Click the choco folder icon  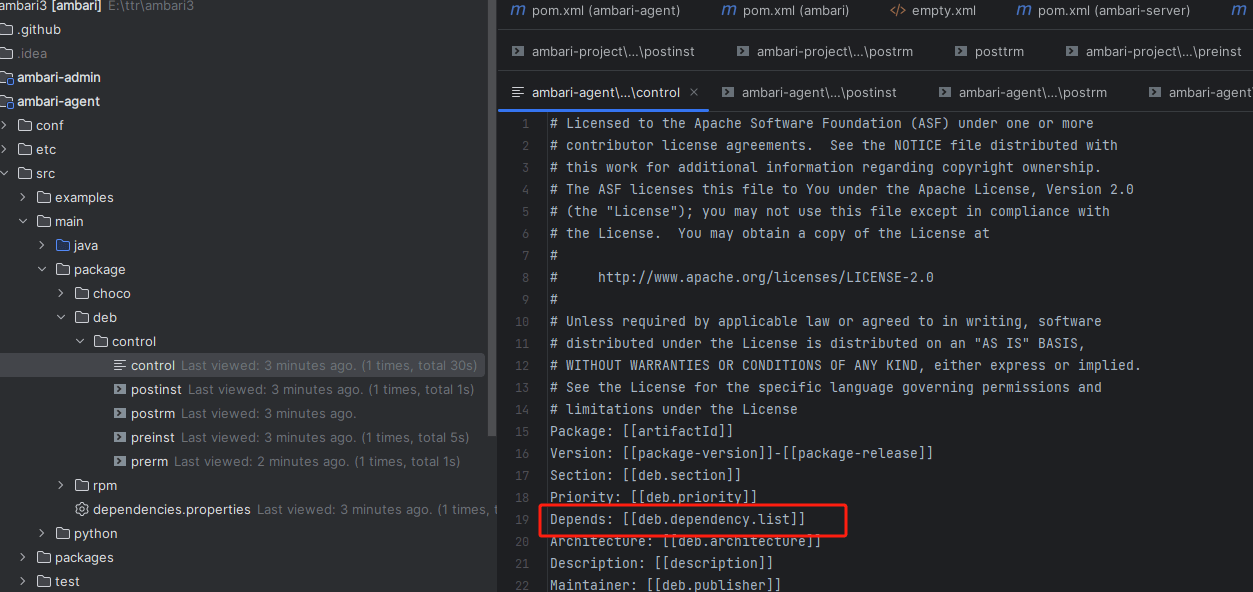pos(82,293)
